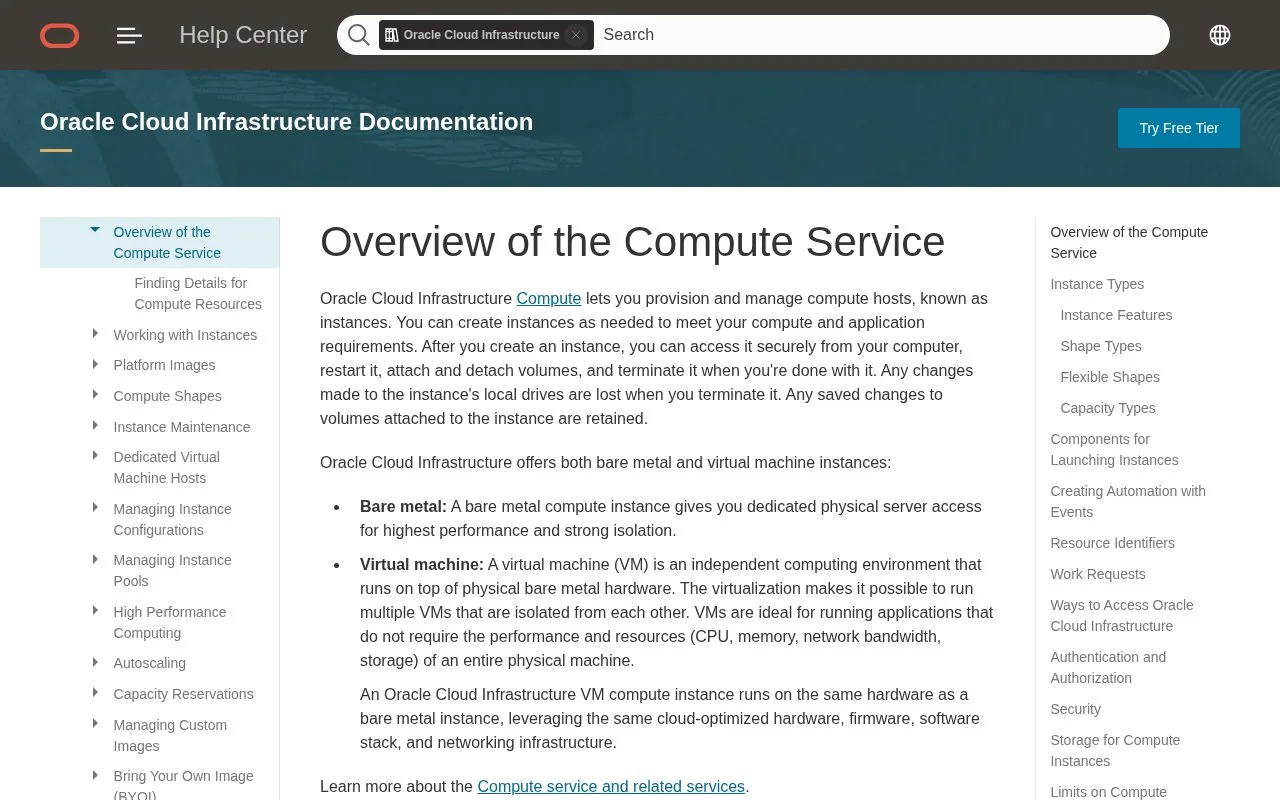The height and width of the screenshot is (800, 1280).
Task: Open the language globe selector
Action: (1220, 35)
